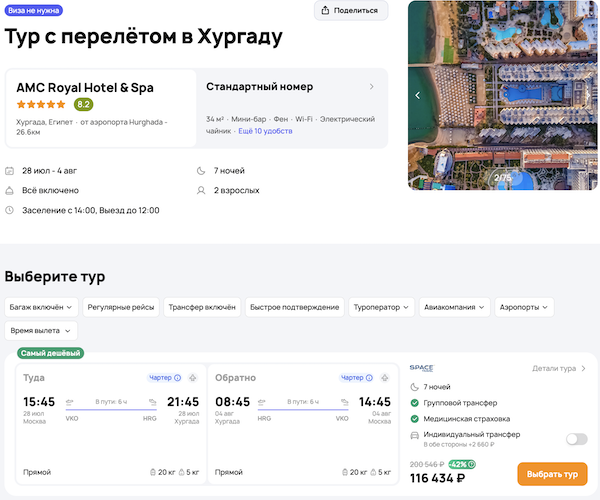Viewport: 600px width, 500px height.
Task: Select the Быстрое подтверждение filter chip
Action: [292, 307]
